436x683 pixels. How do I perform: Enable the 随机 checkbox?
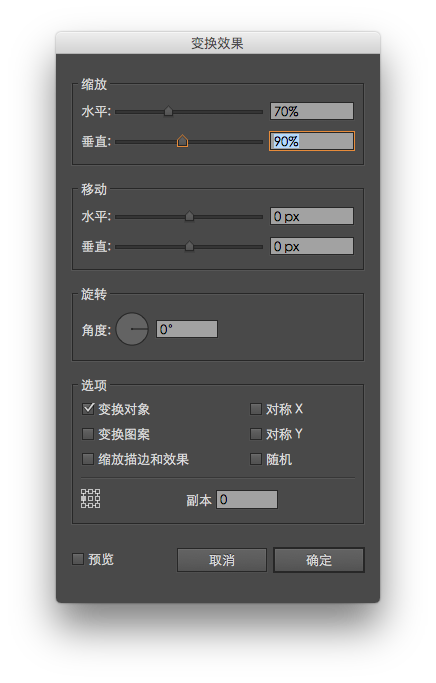(256, 459)
